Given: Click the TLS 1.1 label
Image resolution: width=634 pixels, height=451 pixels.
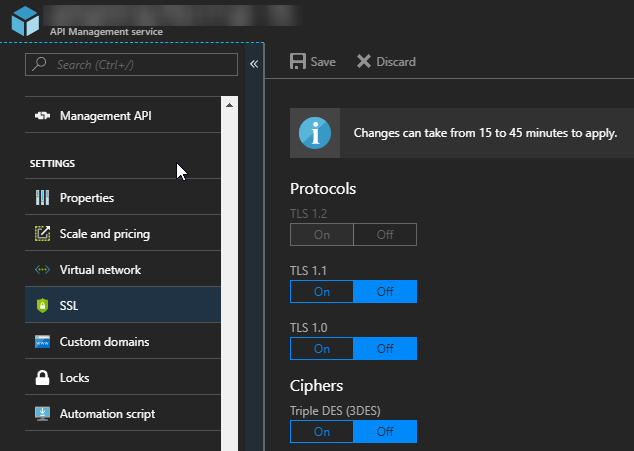Looking at the screenshot, I should [309, 271].
